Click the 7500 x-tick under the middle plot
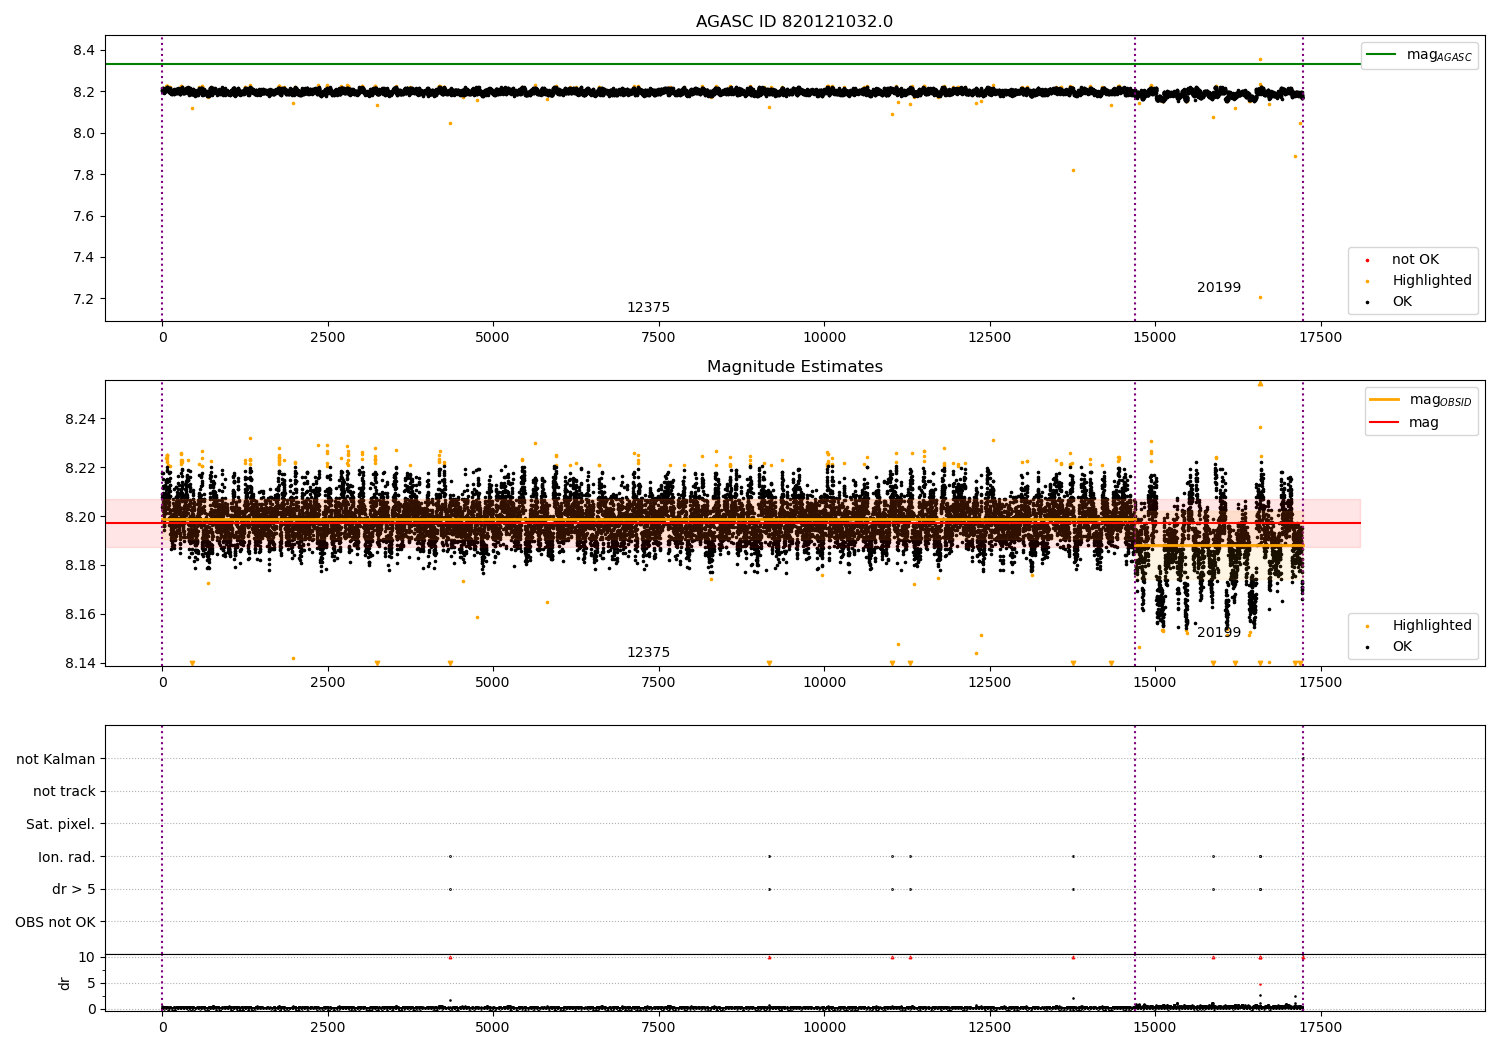The width and height of the screenshot is (1500, 1050). (658, 683)
